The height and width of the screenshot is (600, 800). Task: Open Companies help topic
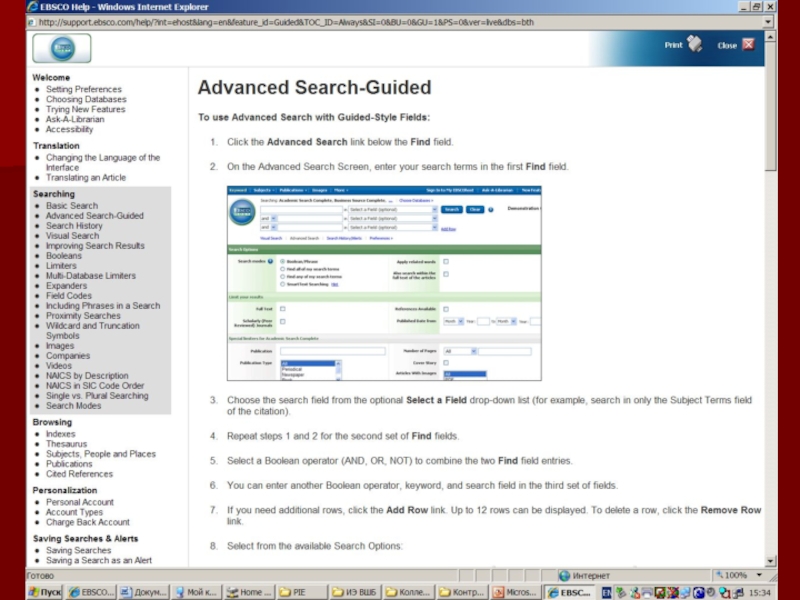tap(68, 356)
